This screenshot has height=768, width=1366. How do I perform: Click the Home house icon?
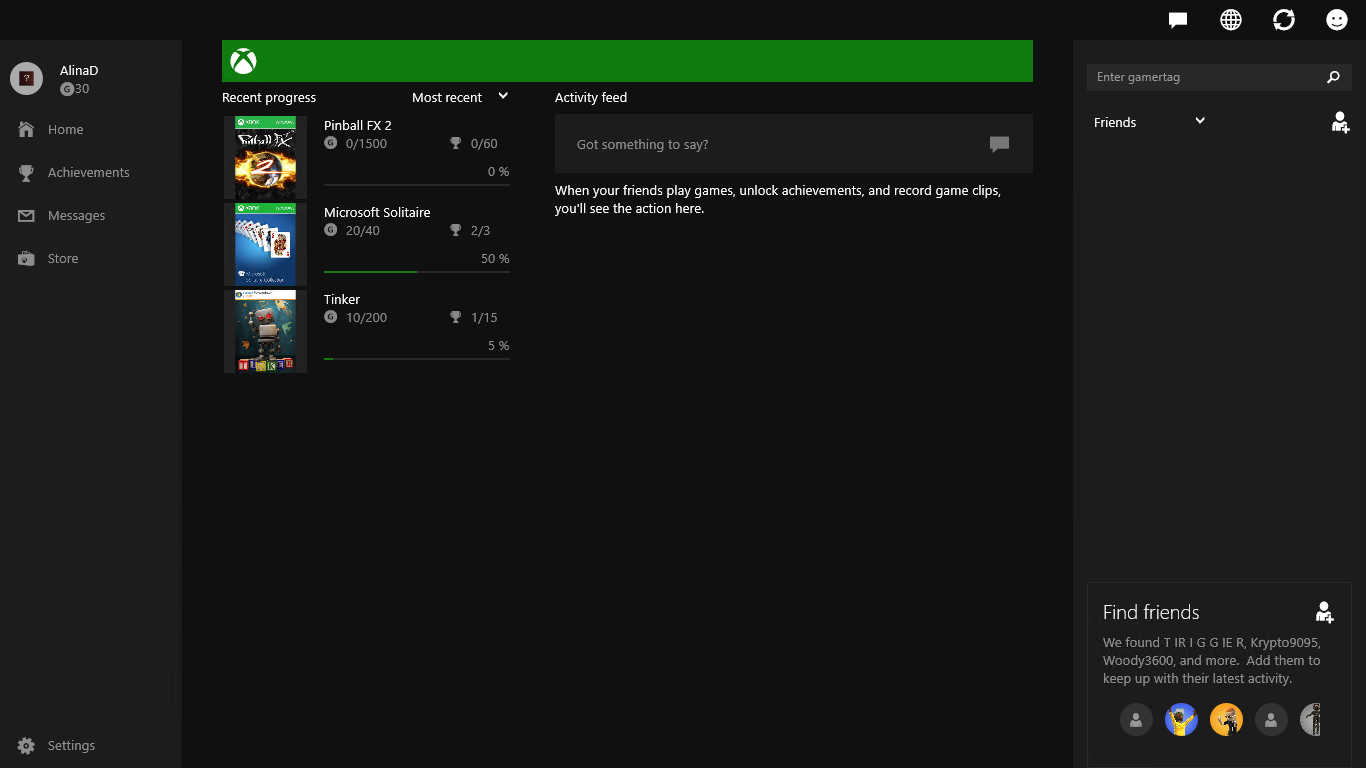[x=26, y=129]
